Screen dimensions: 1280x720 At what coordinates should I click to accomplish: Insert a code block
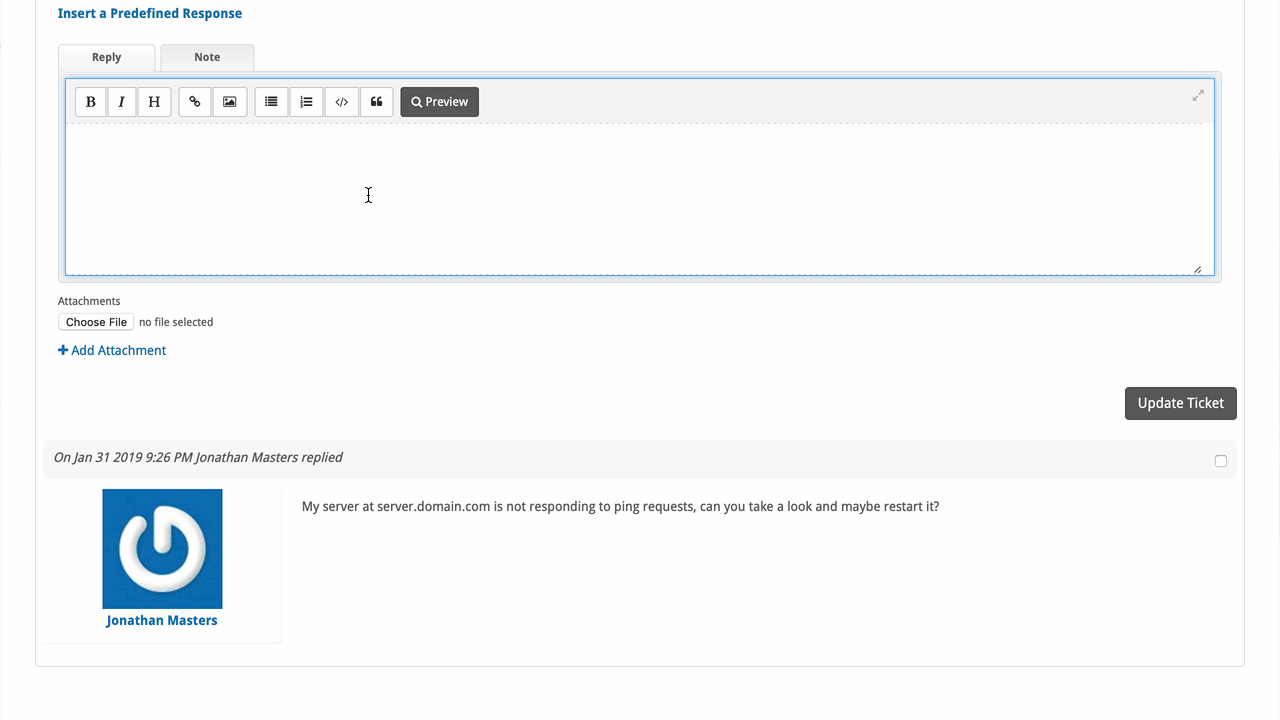point(341,102)
